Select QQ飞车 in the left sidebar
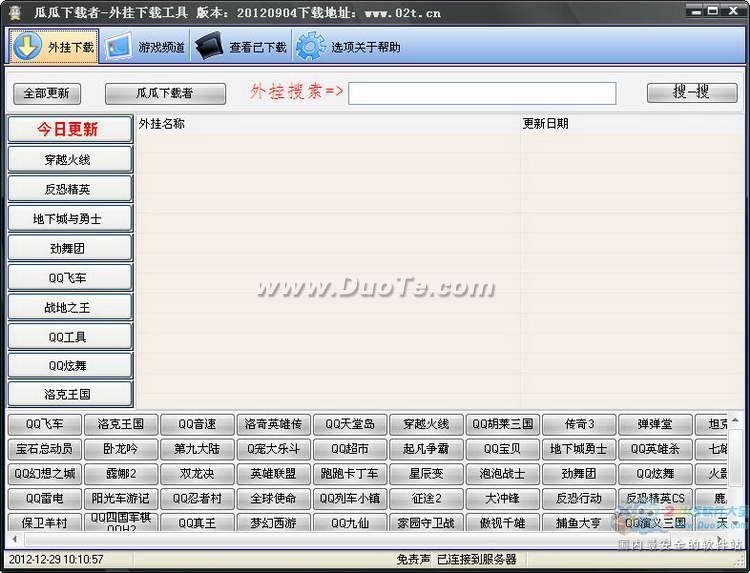This screenshot has width=750, height=573. pyautogui.click(x=70, y=278)
